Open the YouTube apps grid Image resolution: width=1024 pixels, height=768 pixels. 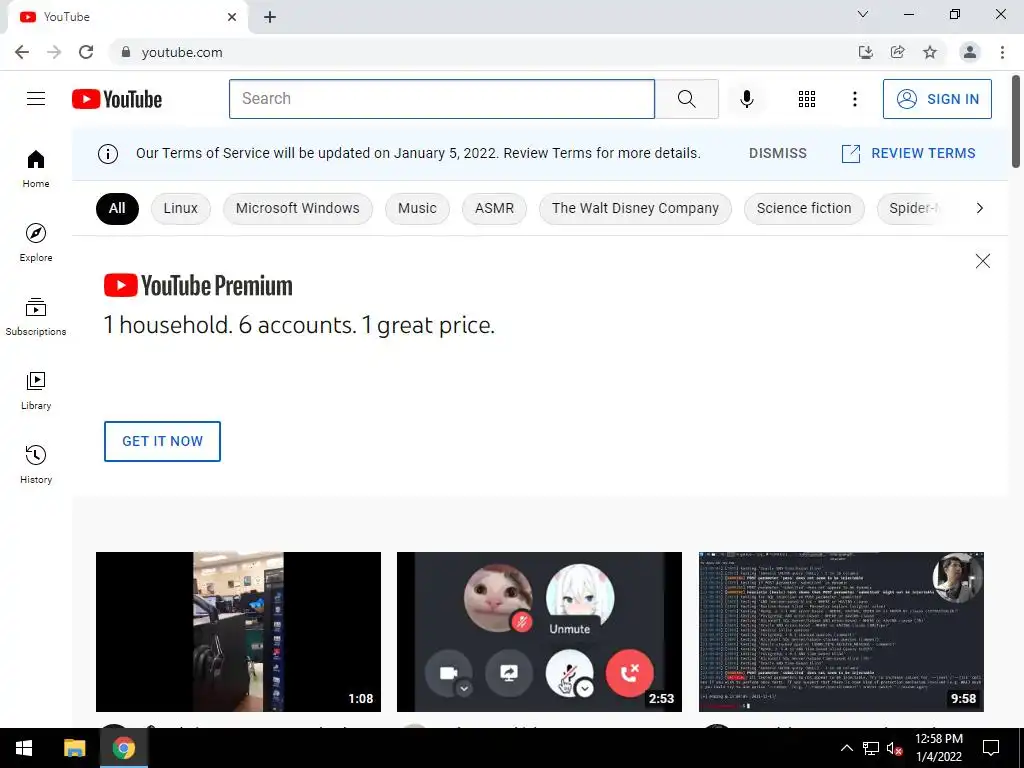[807, 99]
